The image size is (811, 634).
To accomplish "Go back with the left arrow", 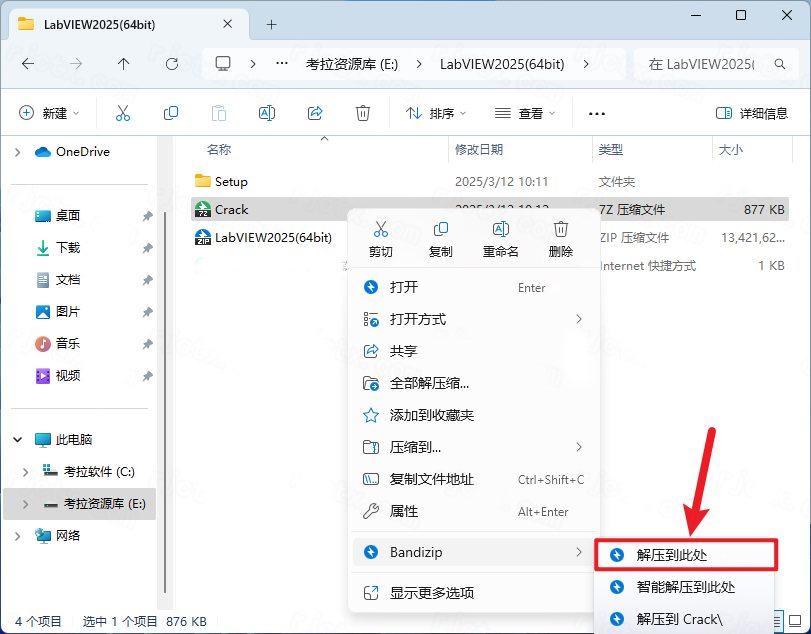I will pyautogui.click(x=28, y=64).
